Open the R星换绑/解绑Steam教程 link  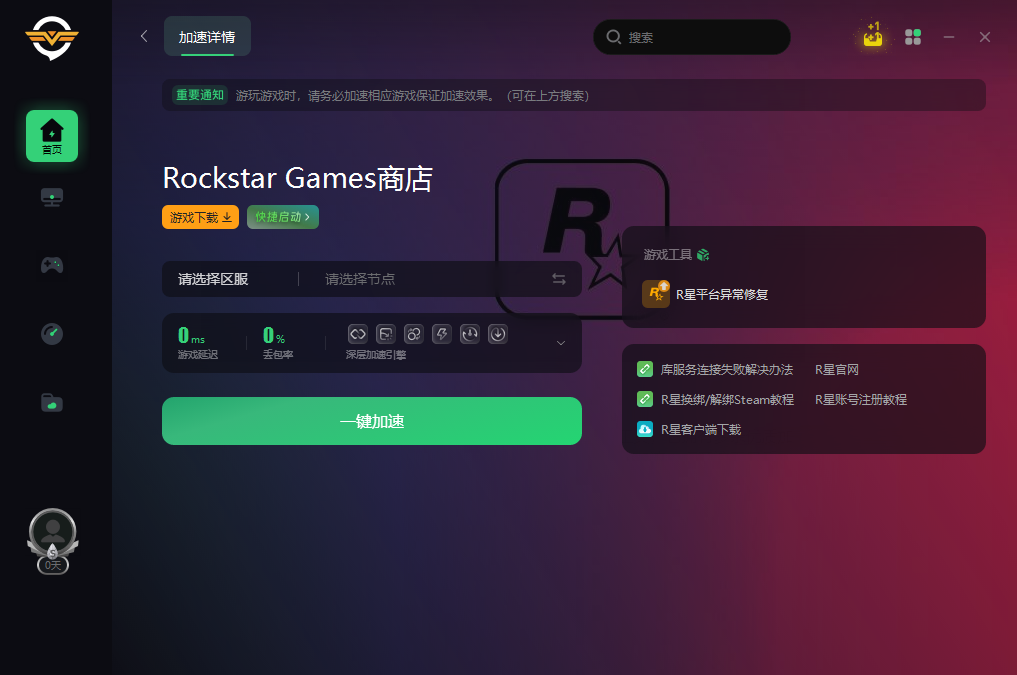(727, 399)
